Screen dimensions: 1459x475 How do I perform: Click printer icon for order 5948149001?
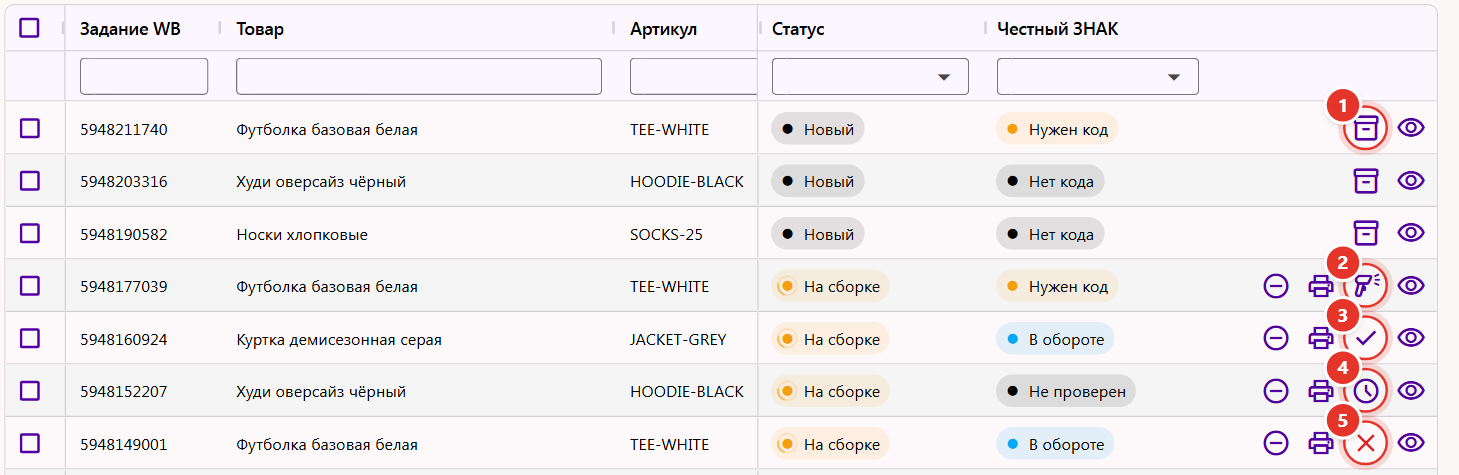1321,442
